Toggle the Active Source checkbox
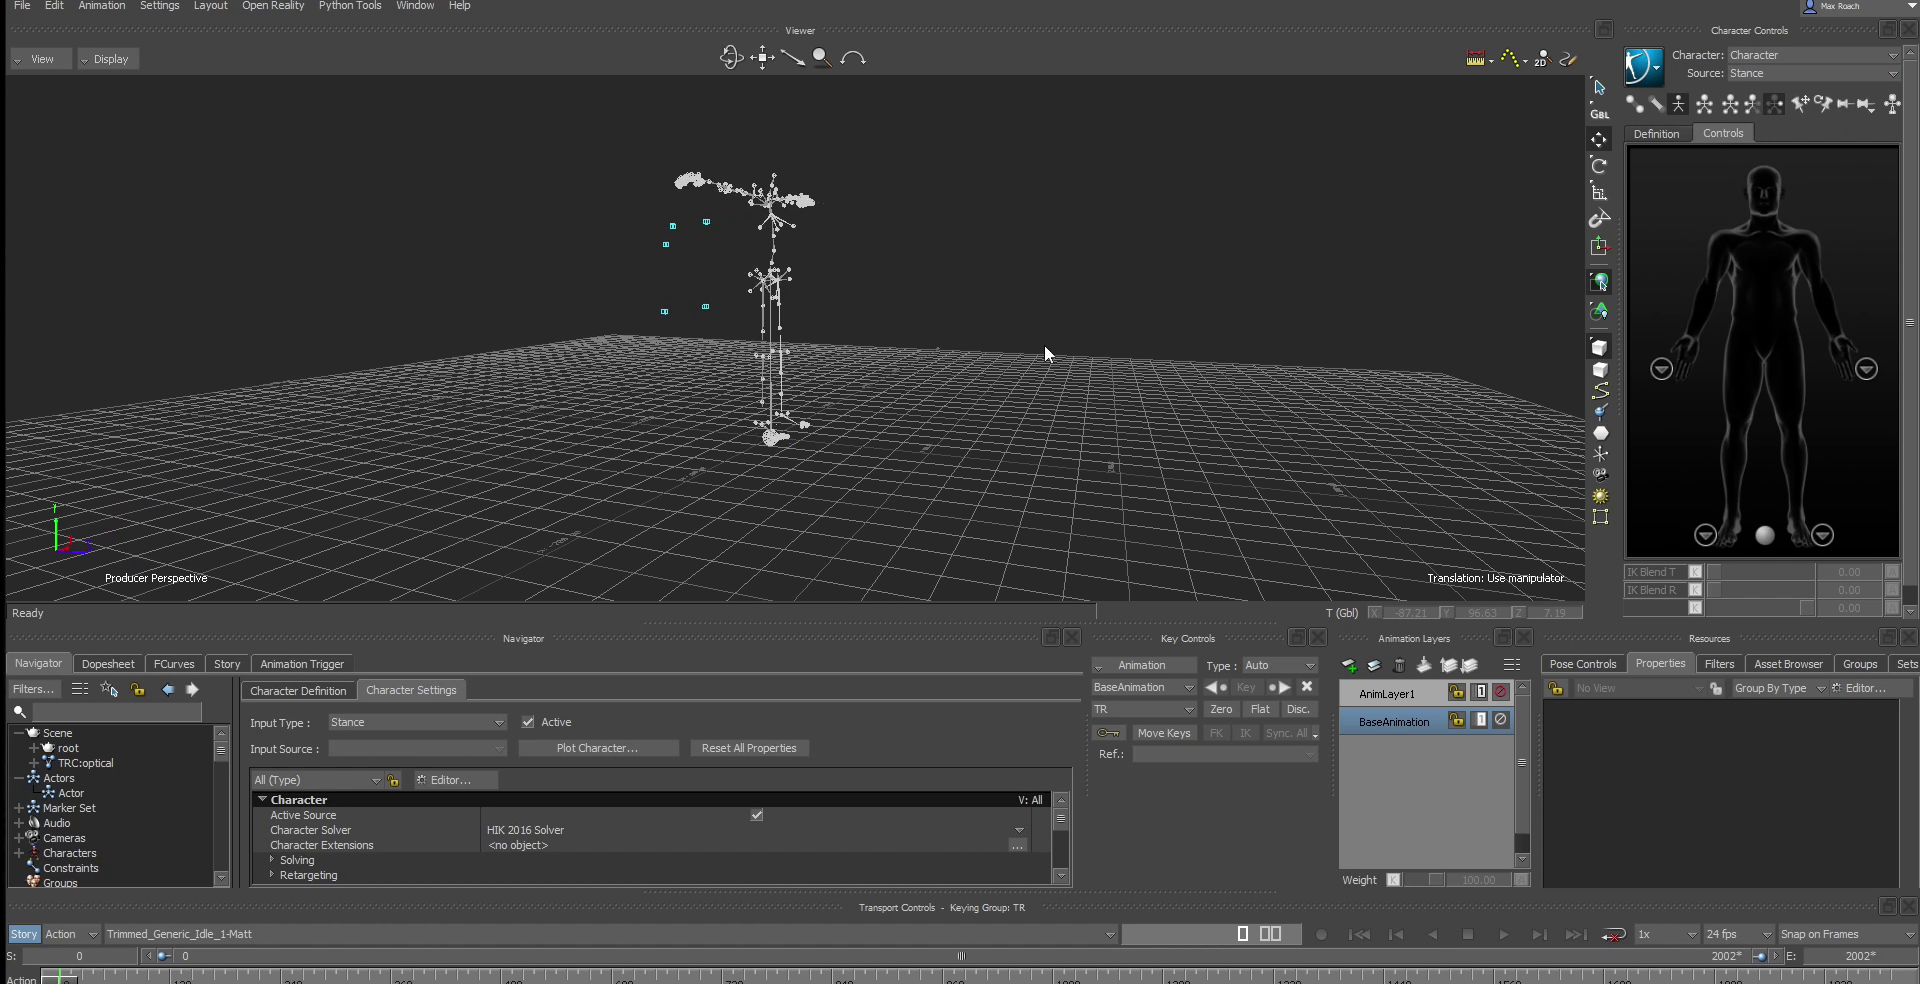The height and width of the screenshot is (984, 1920). point(757,815)
